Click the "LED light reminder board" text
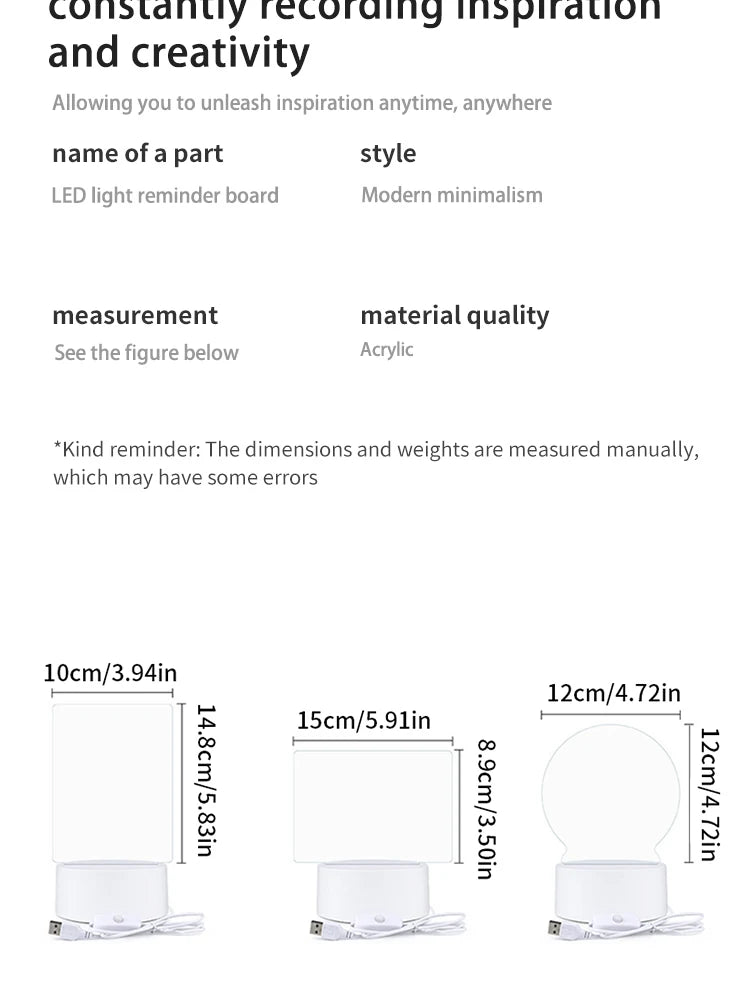750x1000 pixels. point(165,196)
